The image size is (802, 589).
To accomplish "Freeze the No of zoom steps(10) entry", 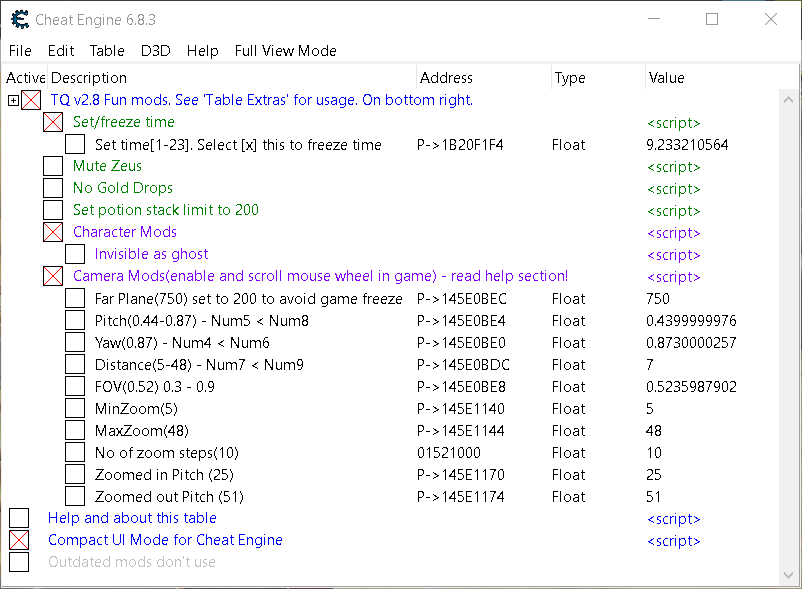I will 75,452.
